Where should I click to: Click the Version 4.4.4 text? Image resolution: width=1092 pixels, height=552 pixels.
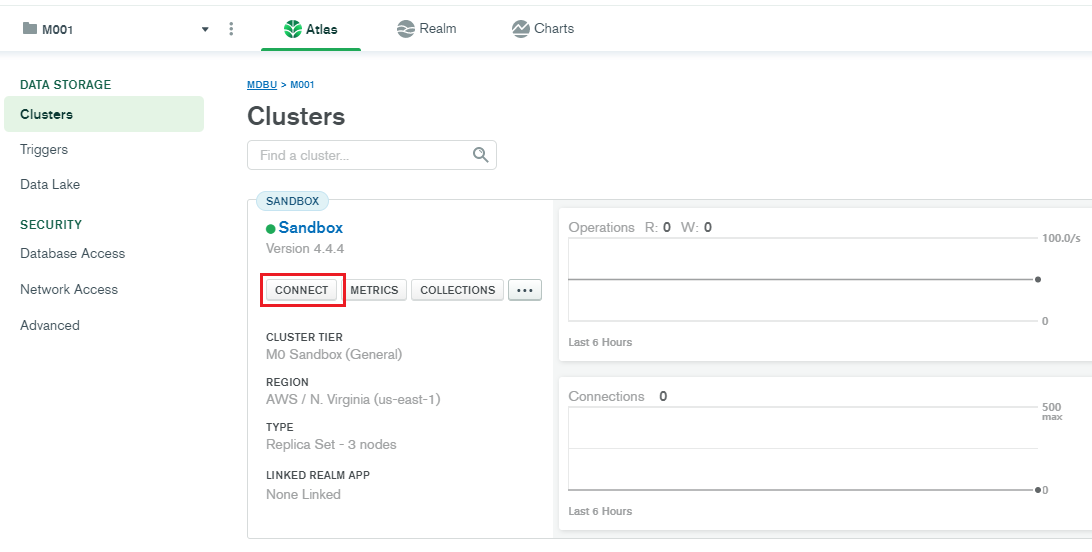305,249
